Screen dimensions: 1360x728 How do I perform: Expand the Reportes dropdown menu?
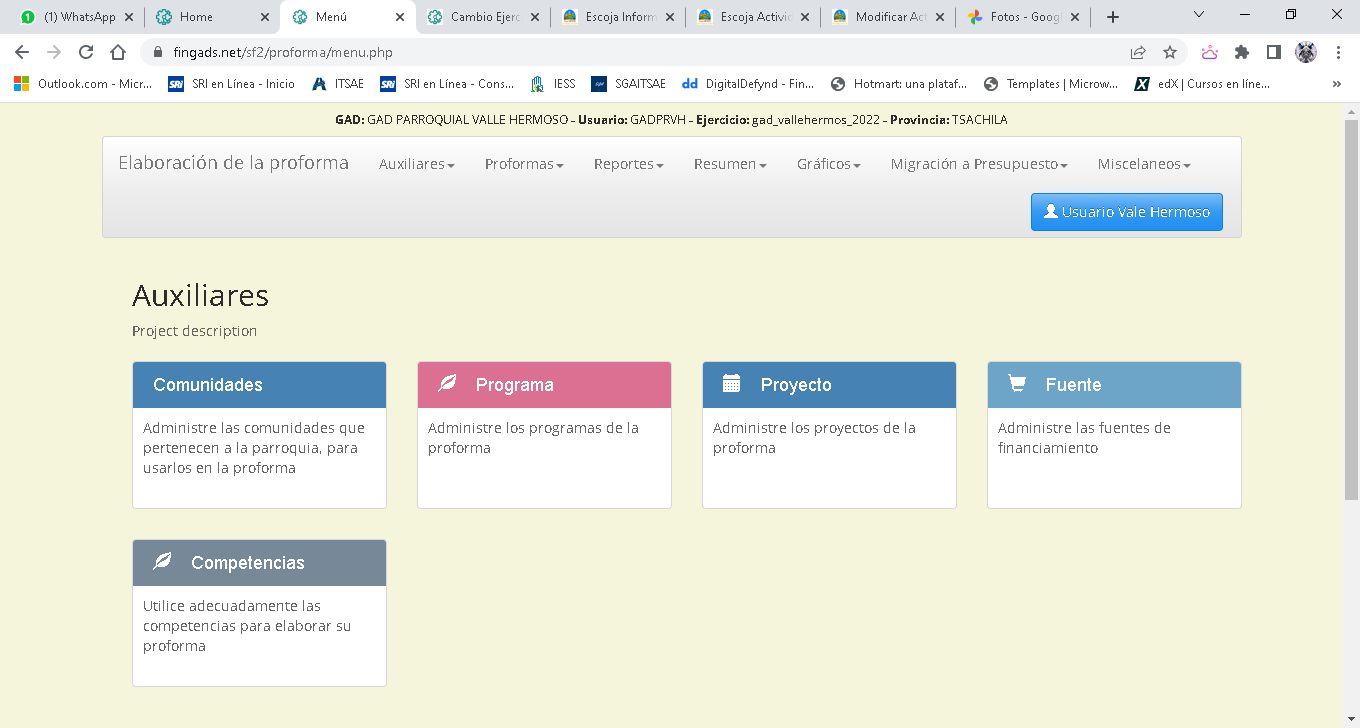(628, 164)
